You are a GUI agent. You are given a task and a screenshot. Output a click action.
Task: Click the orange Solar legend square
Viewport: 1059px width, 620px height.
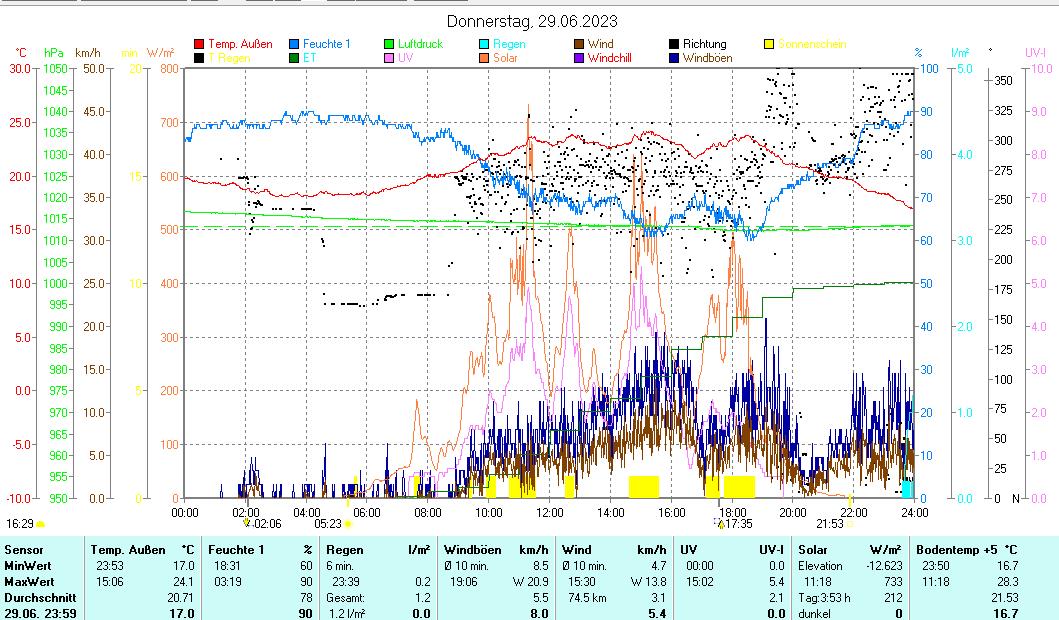[484, 58]
